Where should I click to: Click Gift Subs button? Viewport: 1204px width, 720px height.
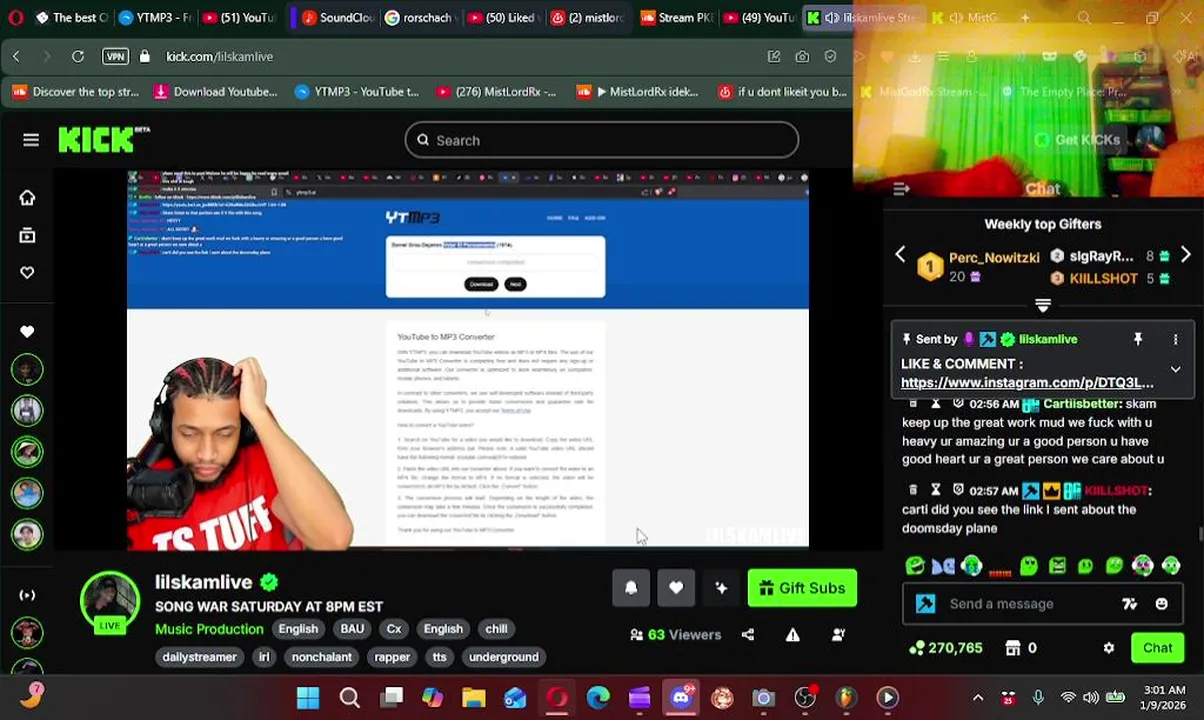click(802, 588)
